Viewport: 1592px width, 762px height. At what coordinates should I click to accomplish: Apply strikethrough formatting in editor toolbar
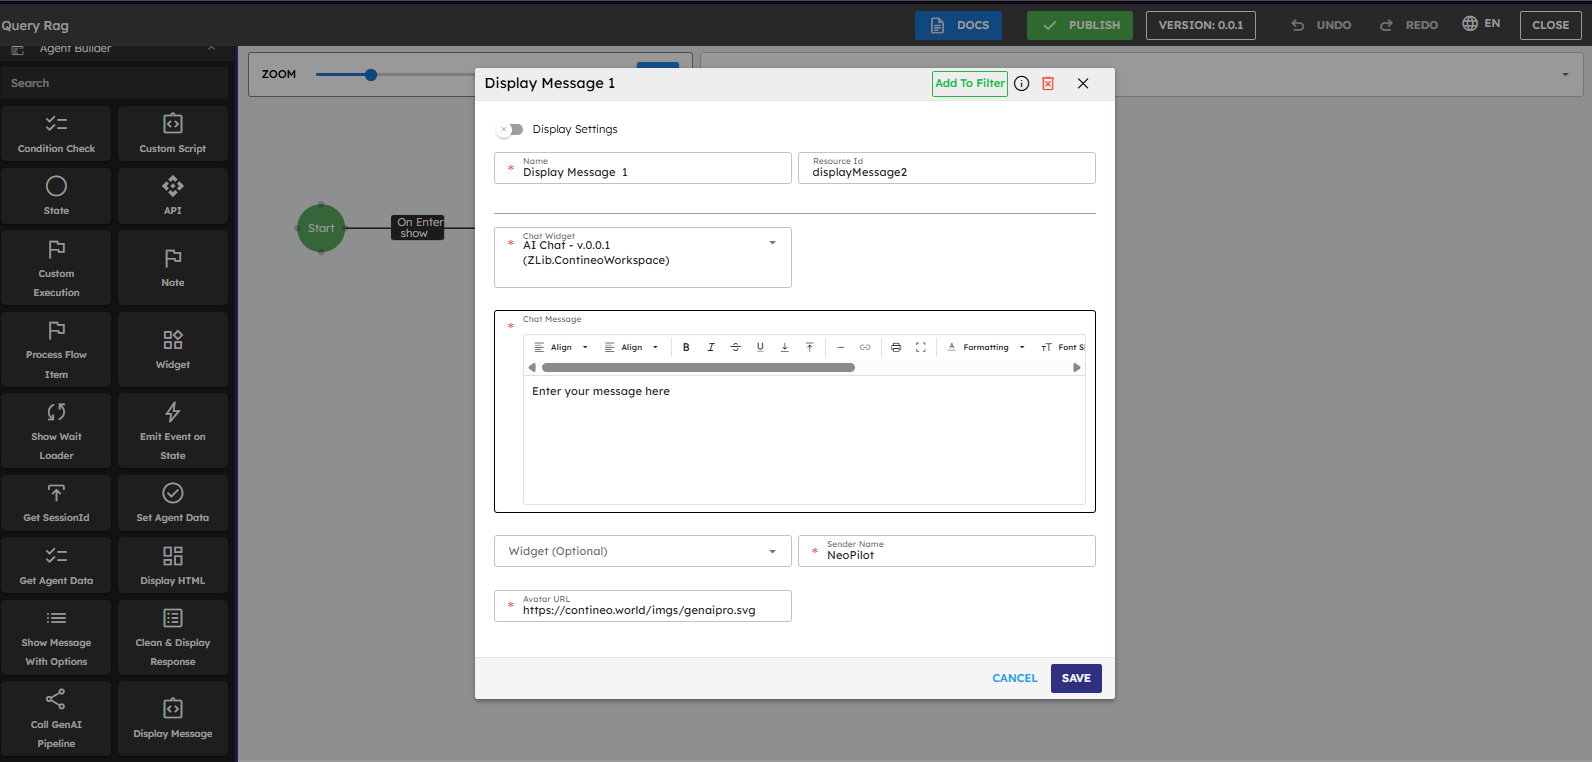tap(735, 347)
